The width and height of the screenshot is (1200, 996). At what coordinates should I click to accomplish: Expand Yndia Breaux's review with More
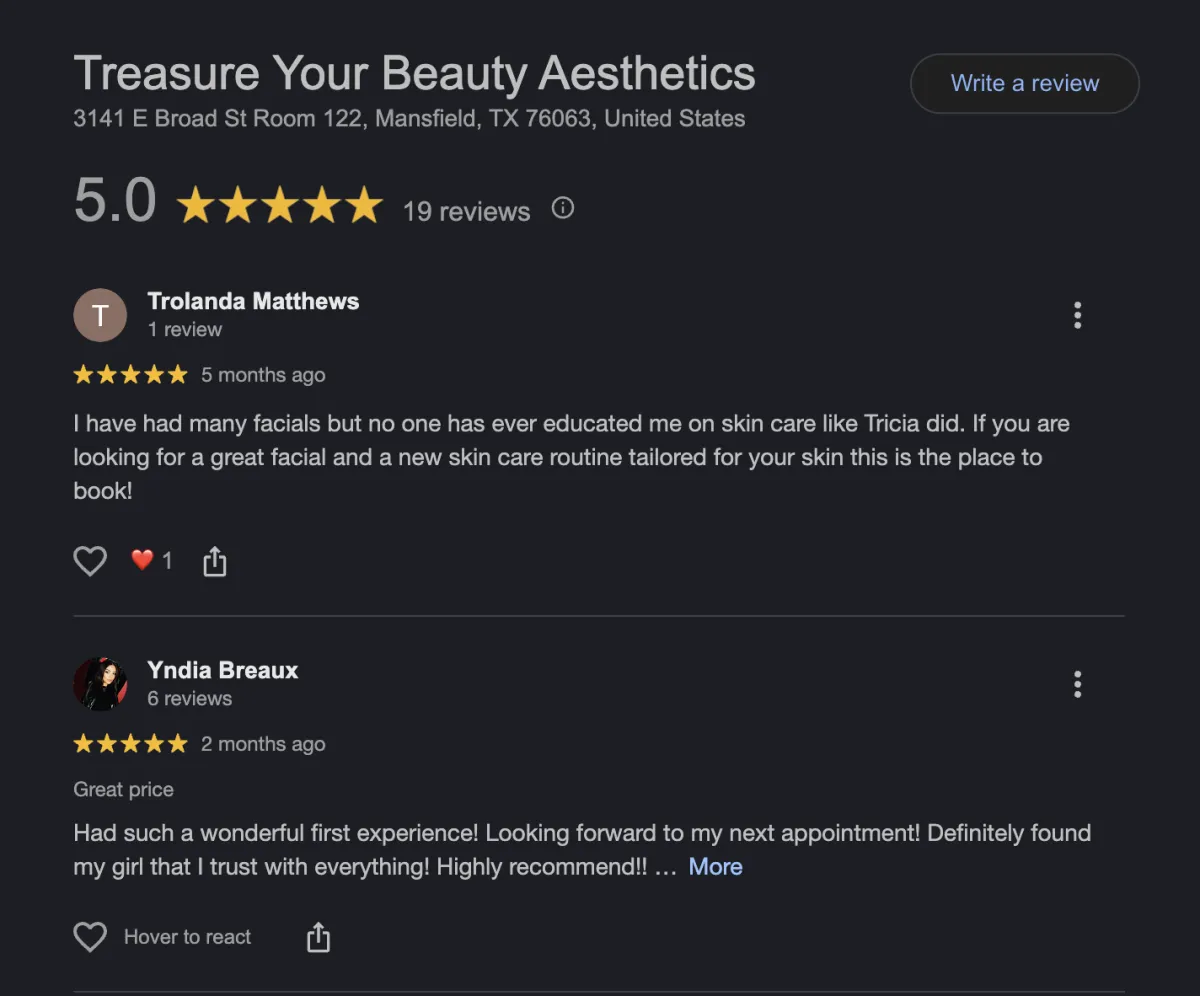click(x=715, y=867)
